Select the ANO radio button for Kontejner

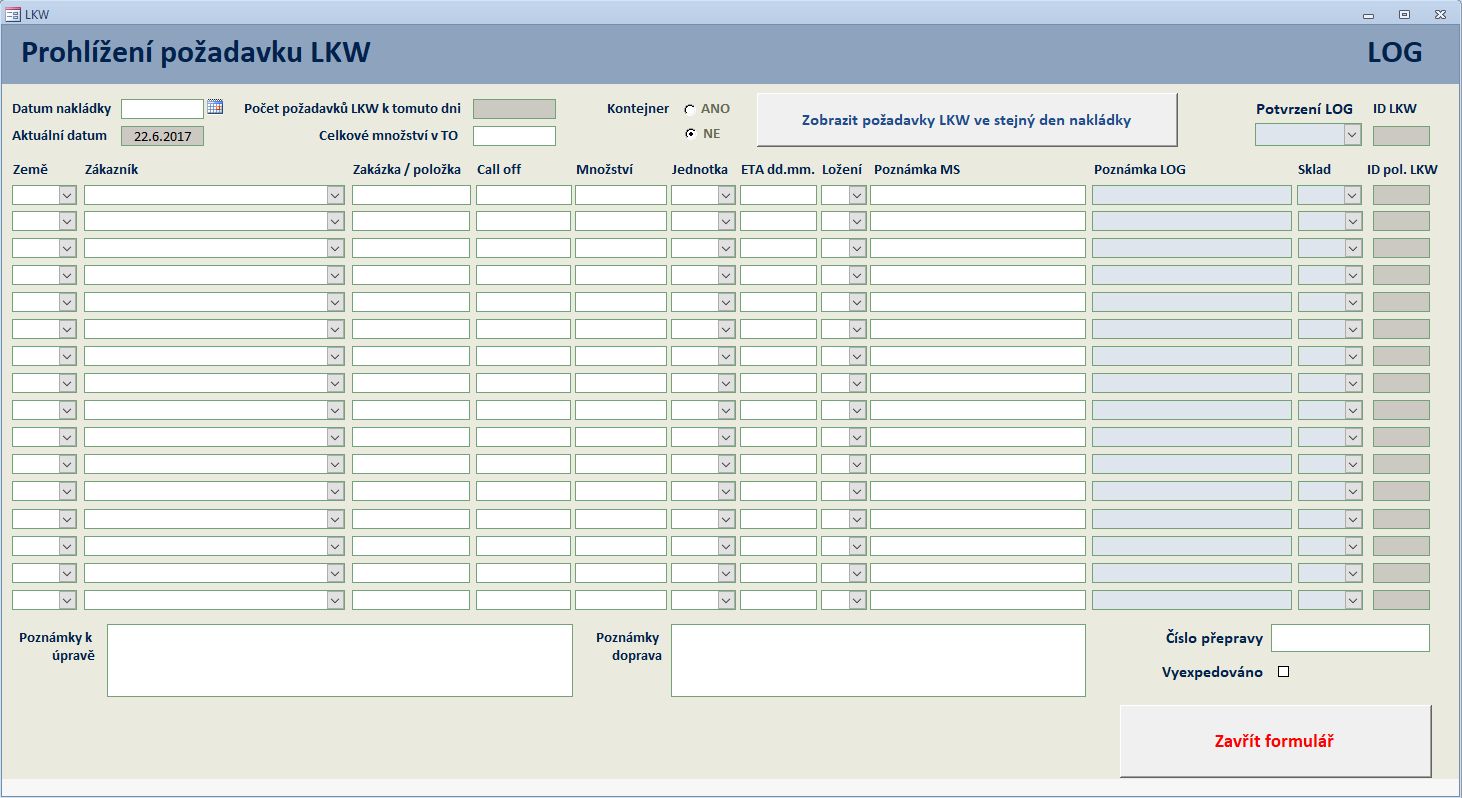click(690, 109)
